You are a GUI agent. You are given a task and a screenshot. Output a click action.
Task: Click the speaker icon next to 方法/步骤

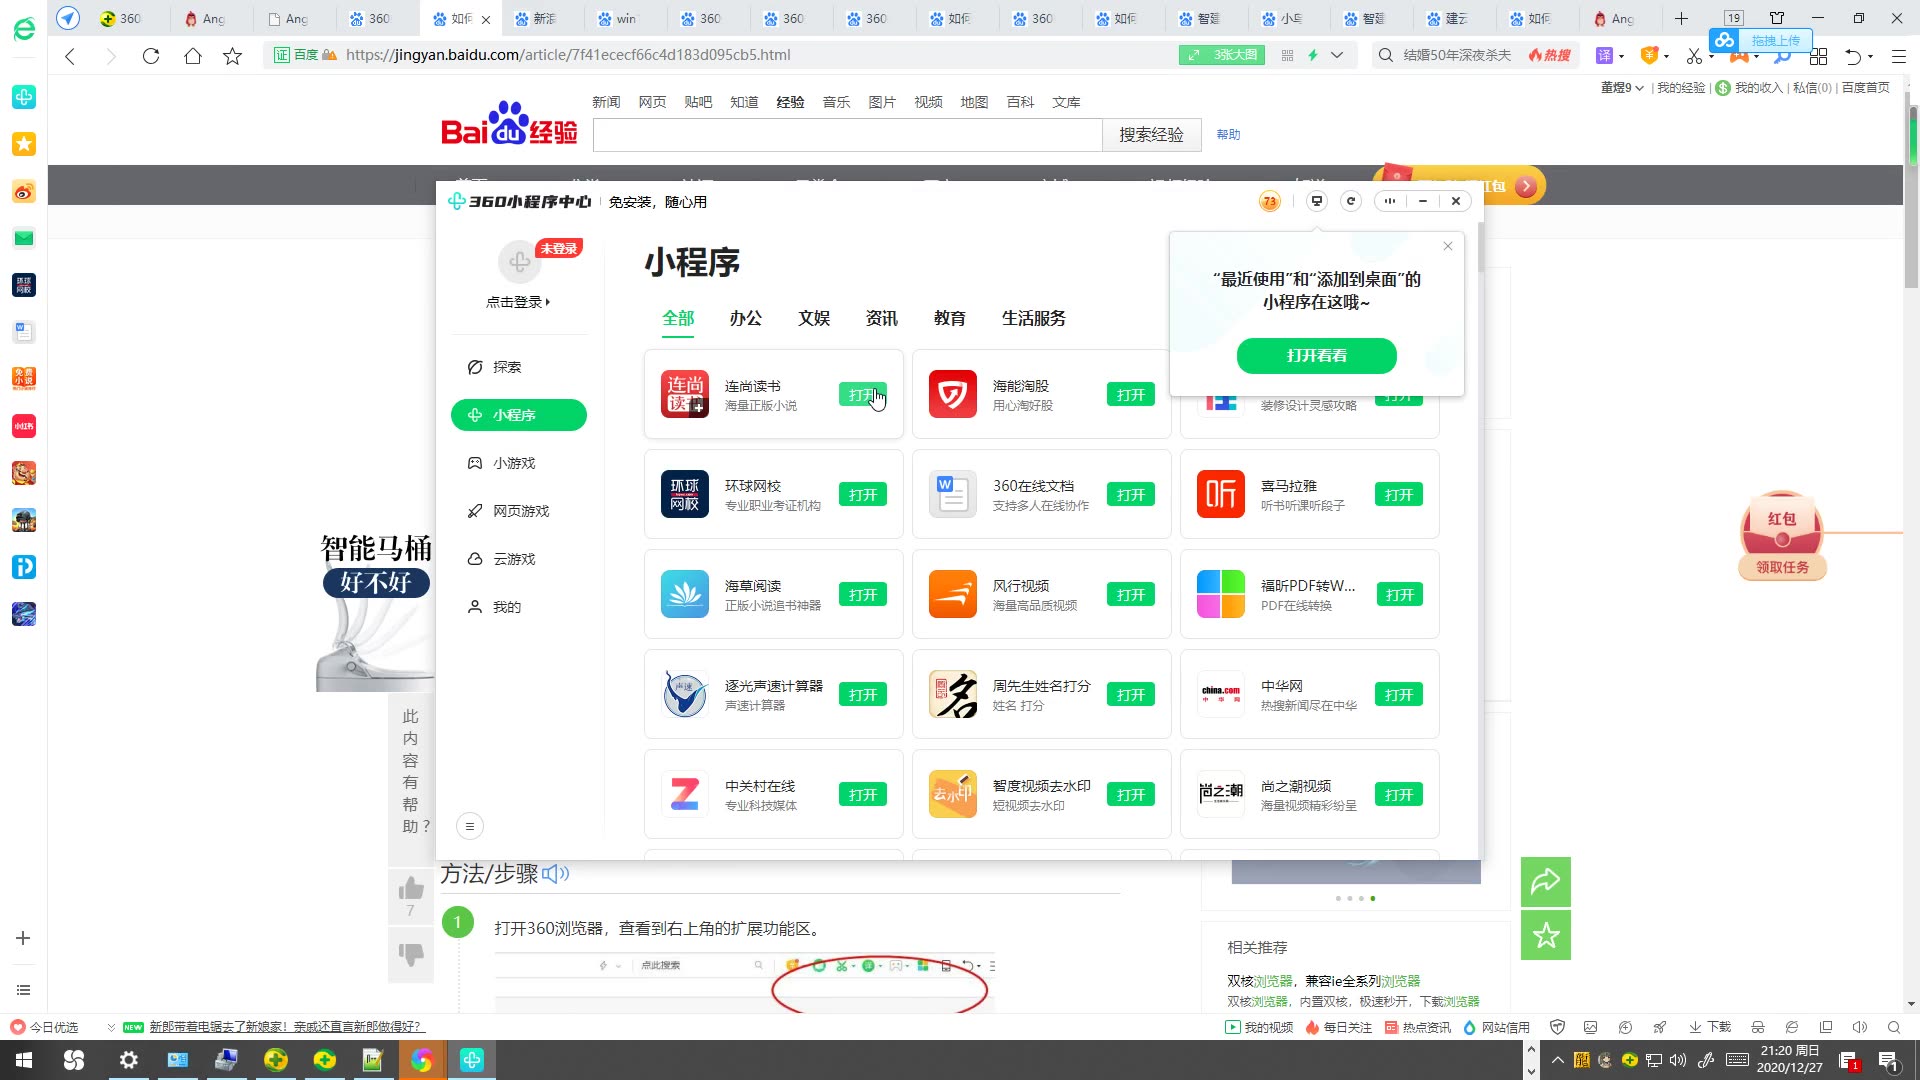555,874
